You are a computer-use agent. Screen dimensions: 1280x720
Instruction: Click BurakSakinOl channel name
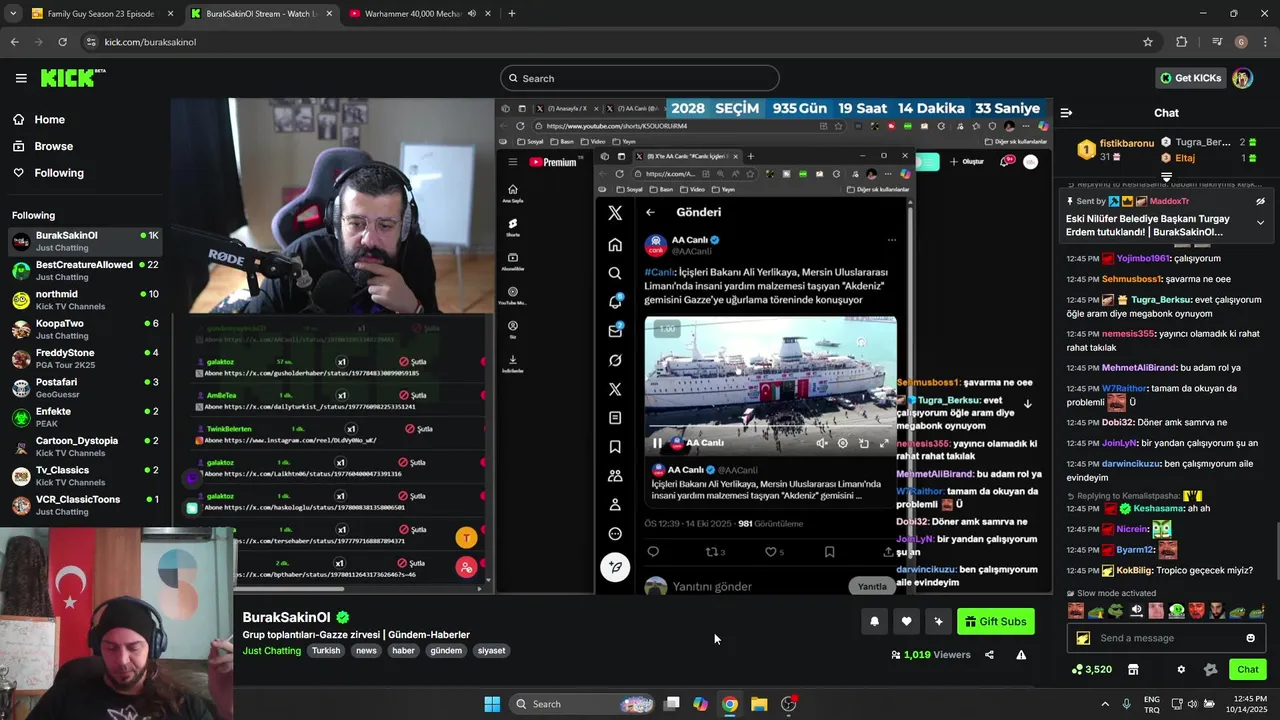(x=286, y=617)
